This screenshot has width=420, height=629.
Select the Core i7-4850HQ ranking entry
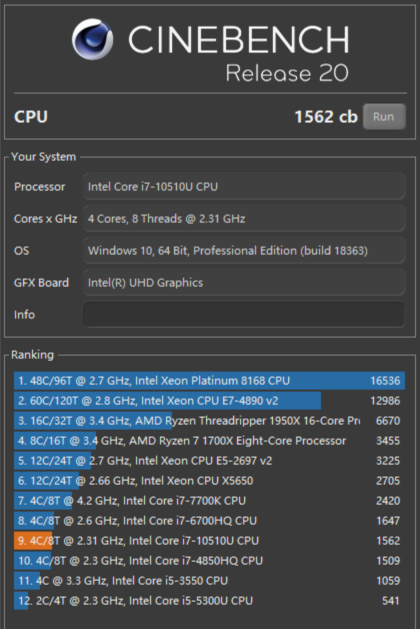click(x=209, y=561)
